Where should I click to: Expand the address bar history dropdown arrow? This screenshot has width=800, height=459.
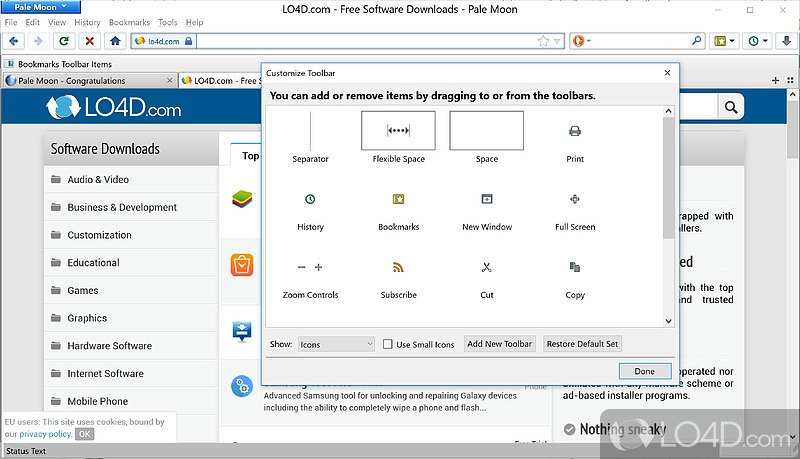point(557,41)
